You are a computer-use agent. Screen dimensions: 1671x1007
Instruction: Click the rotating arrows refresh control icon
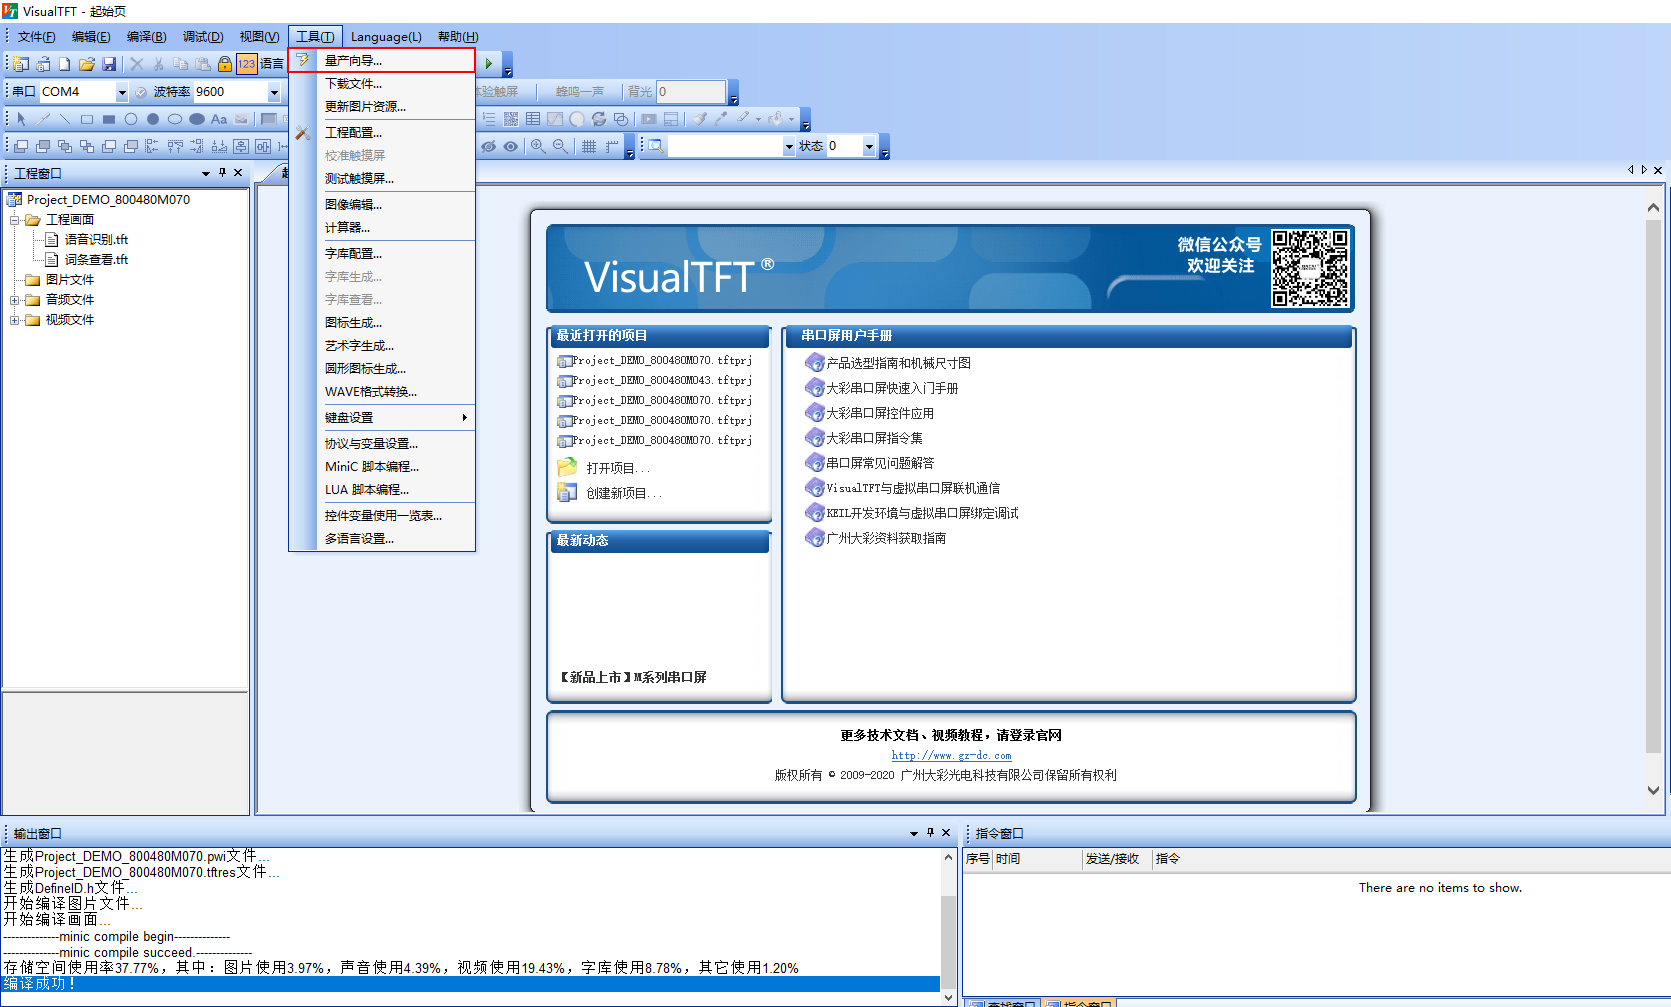pos(599,119)
